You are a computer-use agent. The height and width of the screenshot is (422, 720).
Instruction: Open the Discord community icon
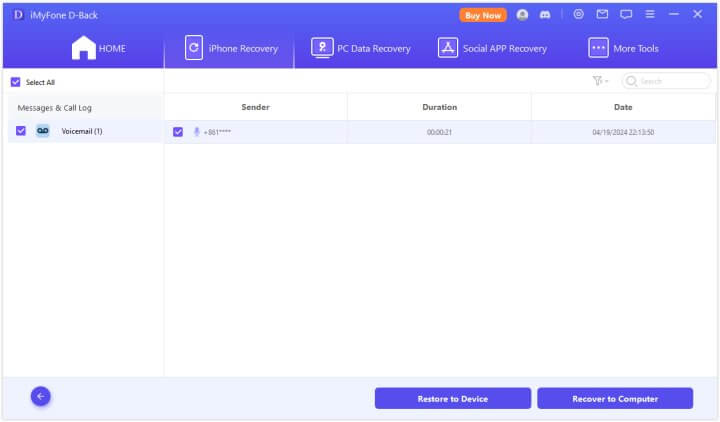pyautogui.click(x=545, y=15)
